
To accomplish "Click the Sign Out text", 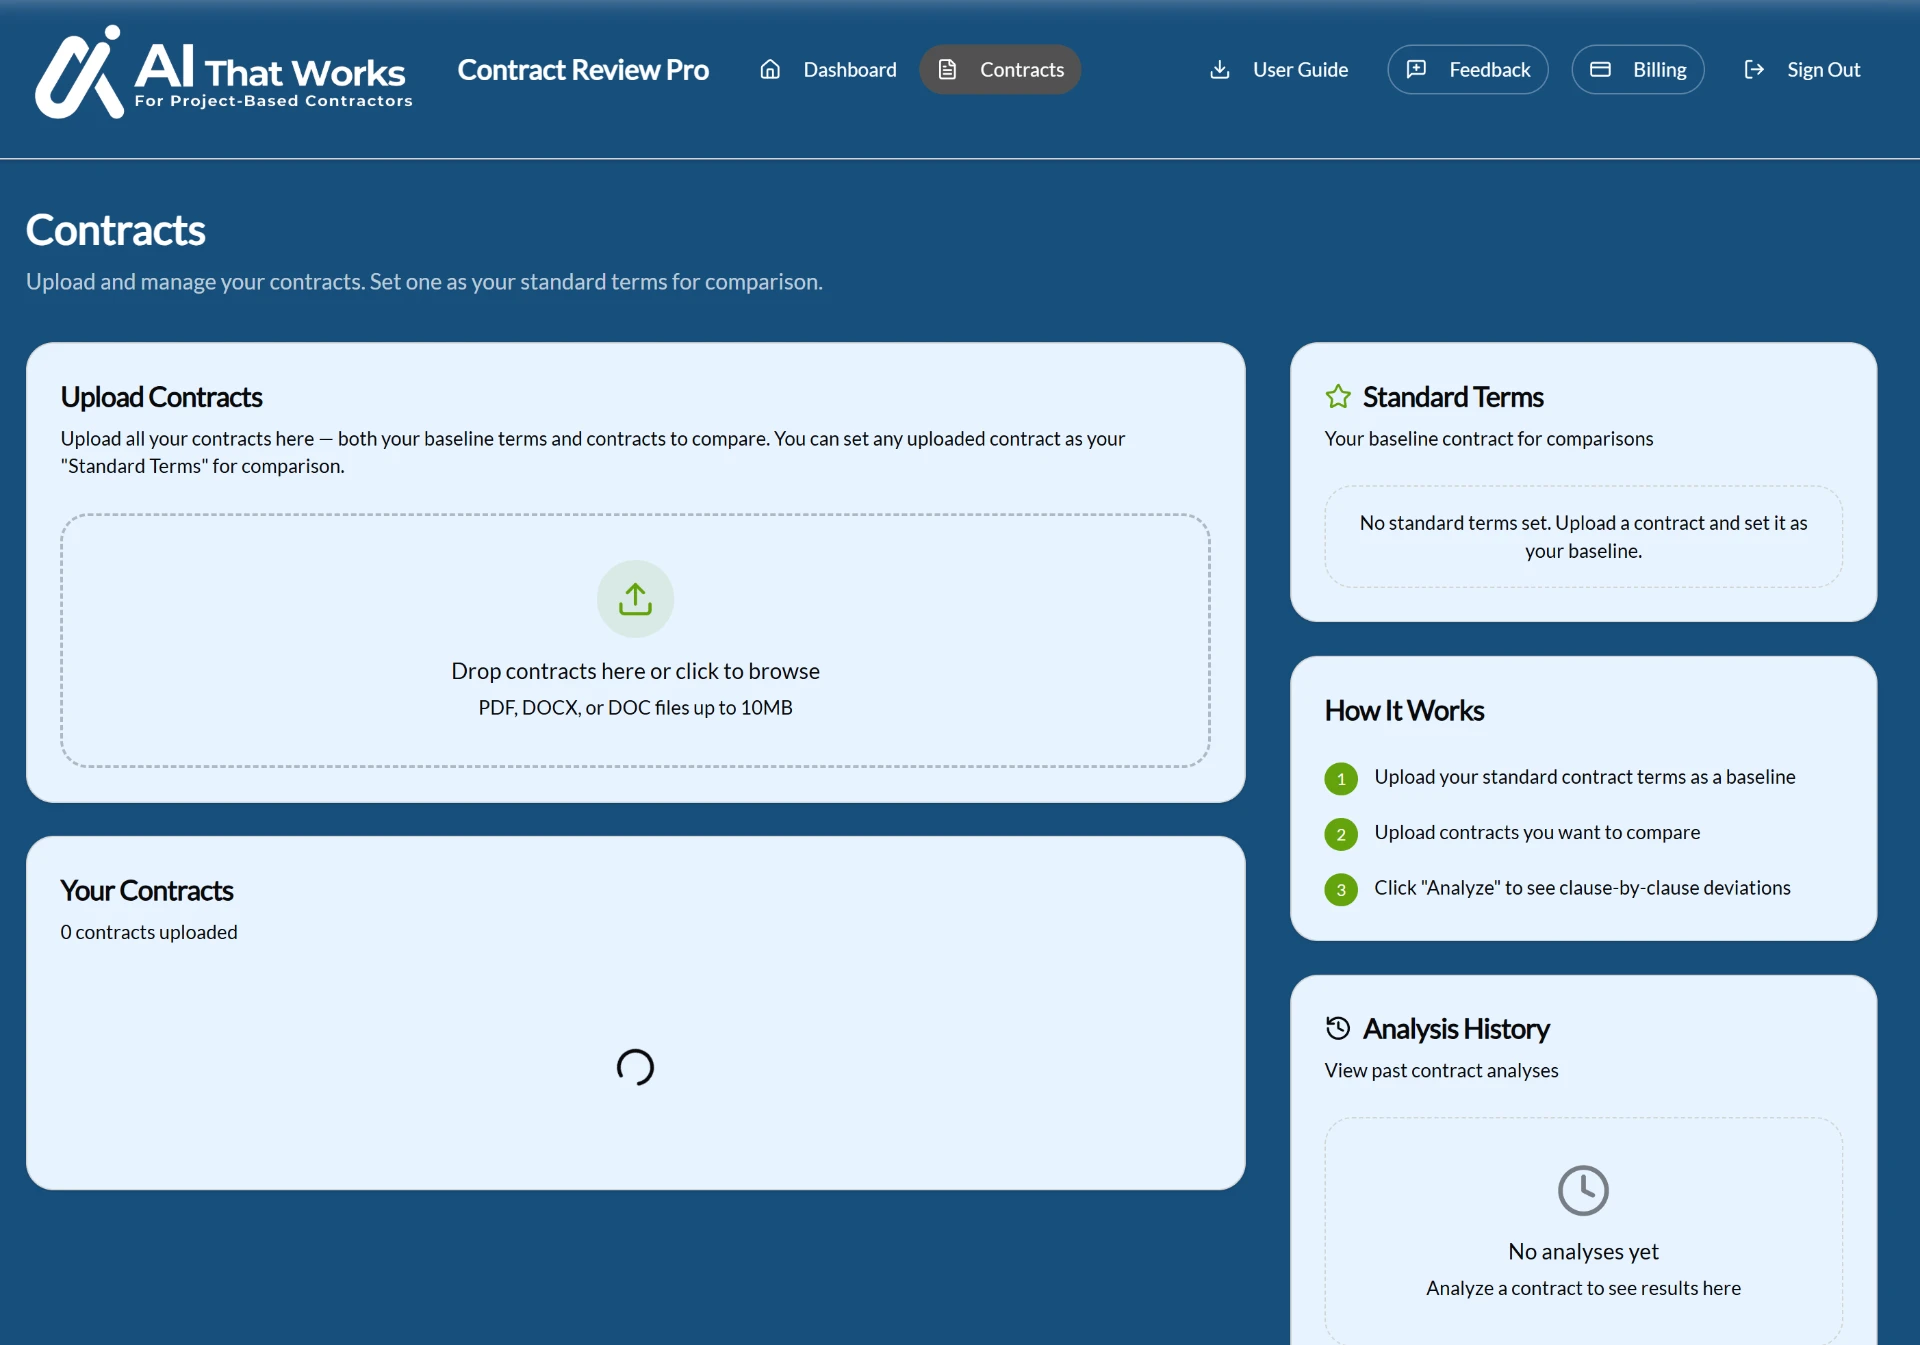I will pyautogui.click(x=1824, y=70).
